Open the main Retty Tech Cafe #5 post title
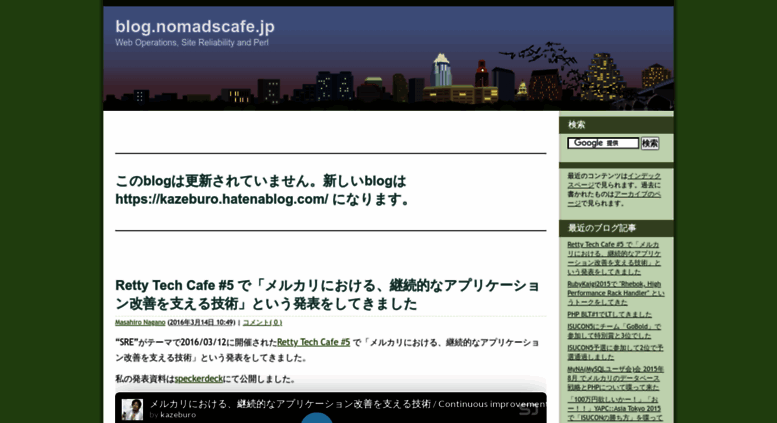 tap(327, 295)
